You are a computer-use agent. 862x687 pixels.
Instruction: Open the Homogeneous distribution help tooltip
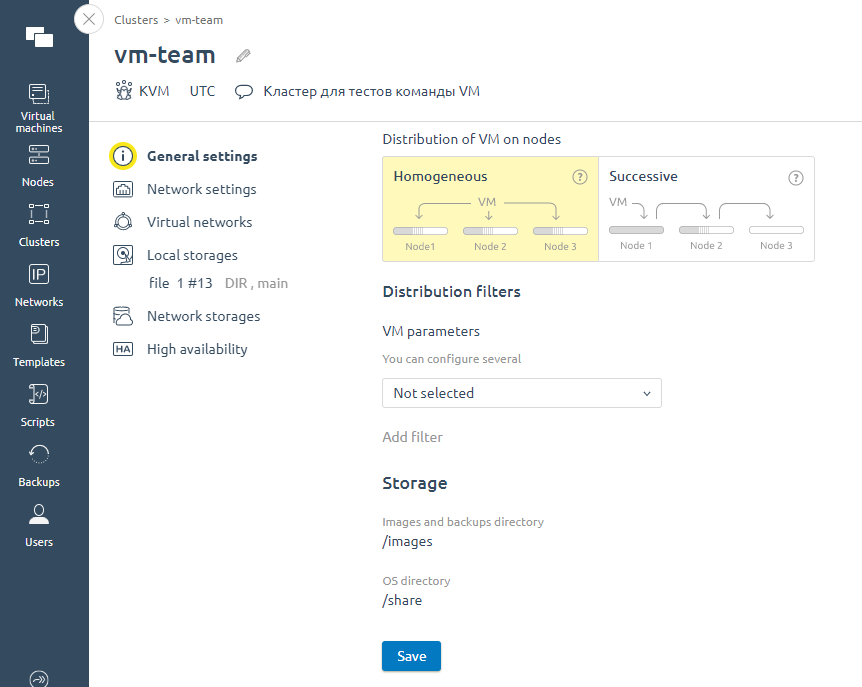(x=580, y=177)
